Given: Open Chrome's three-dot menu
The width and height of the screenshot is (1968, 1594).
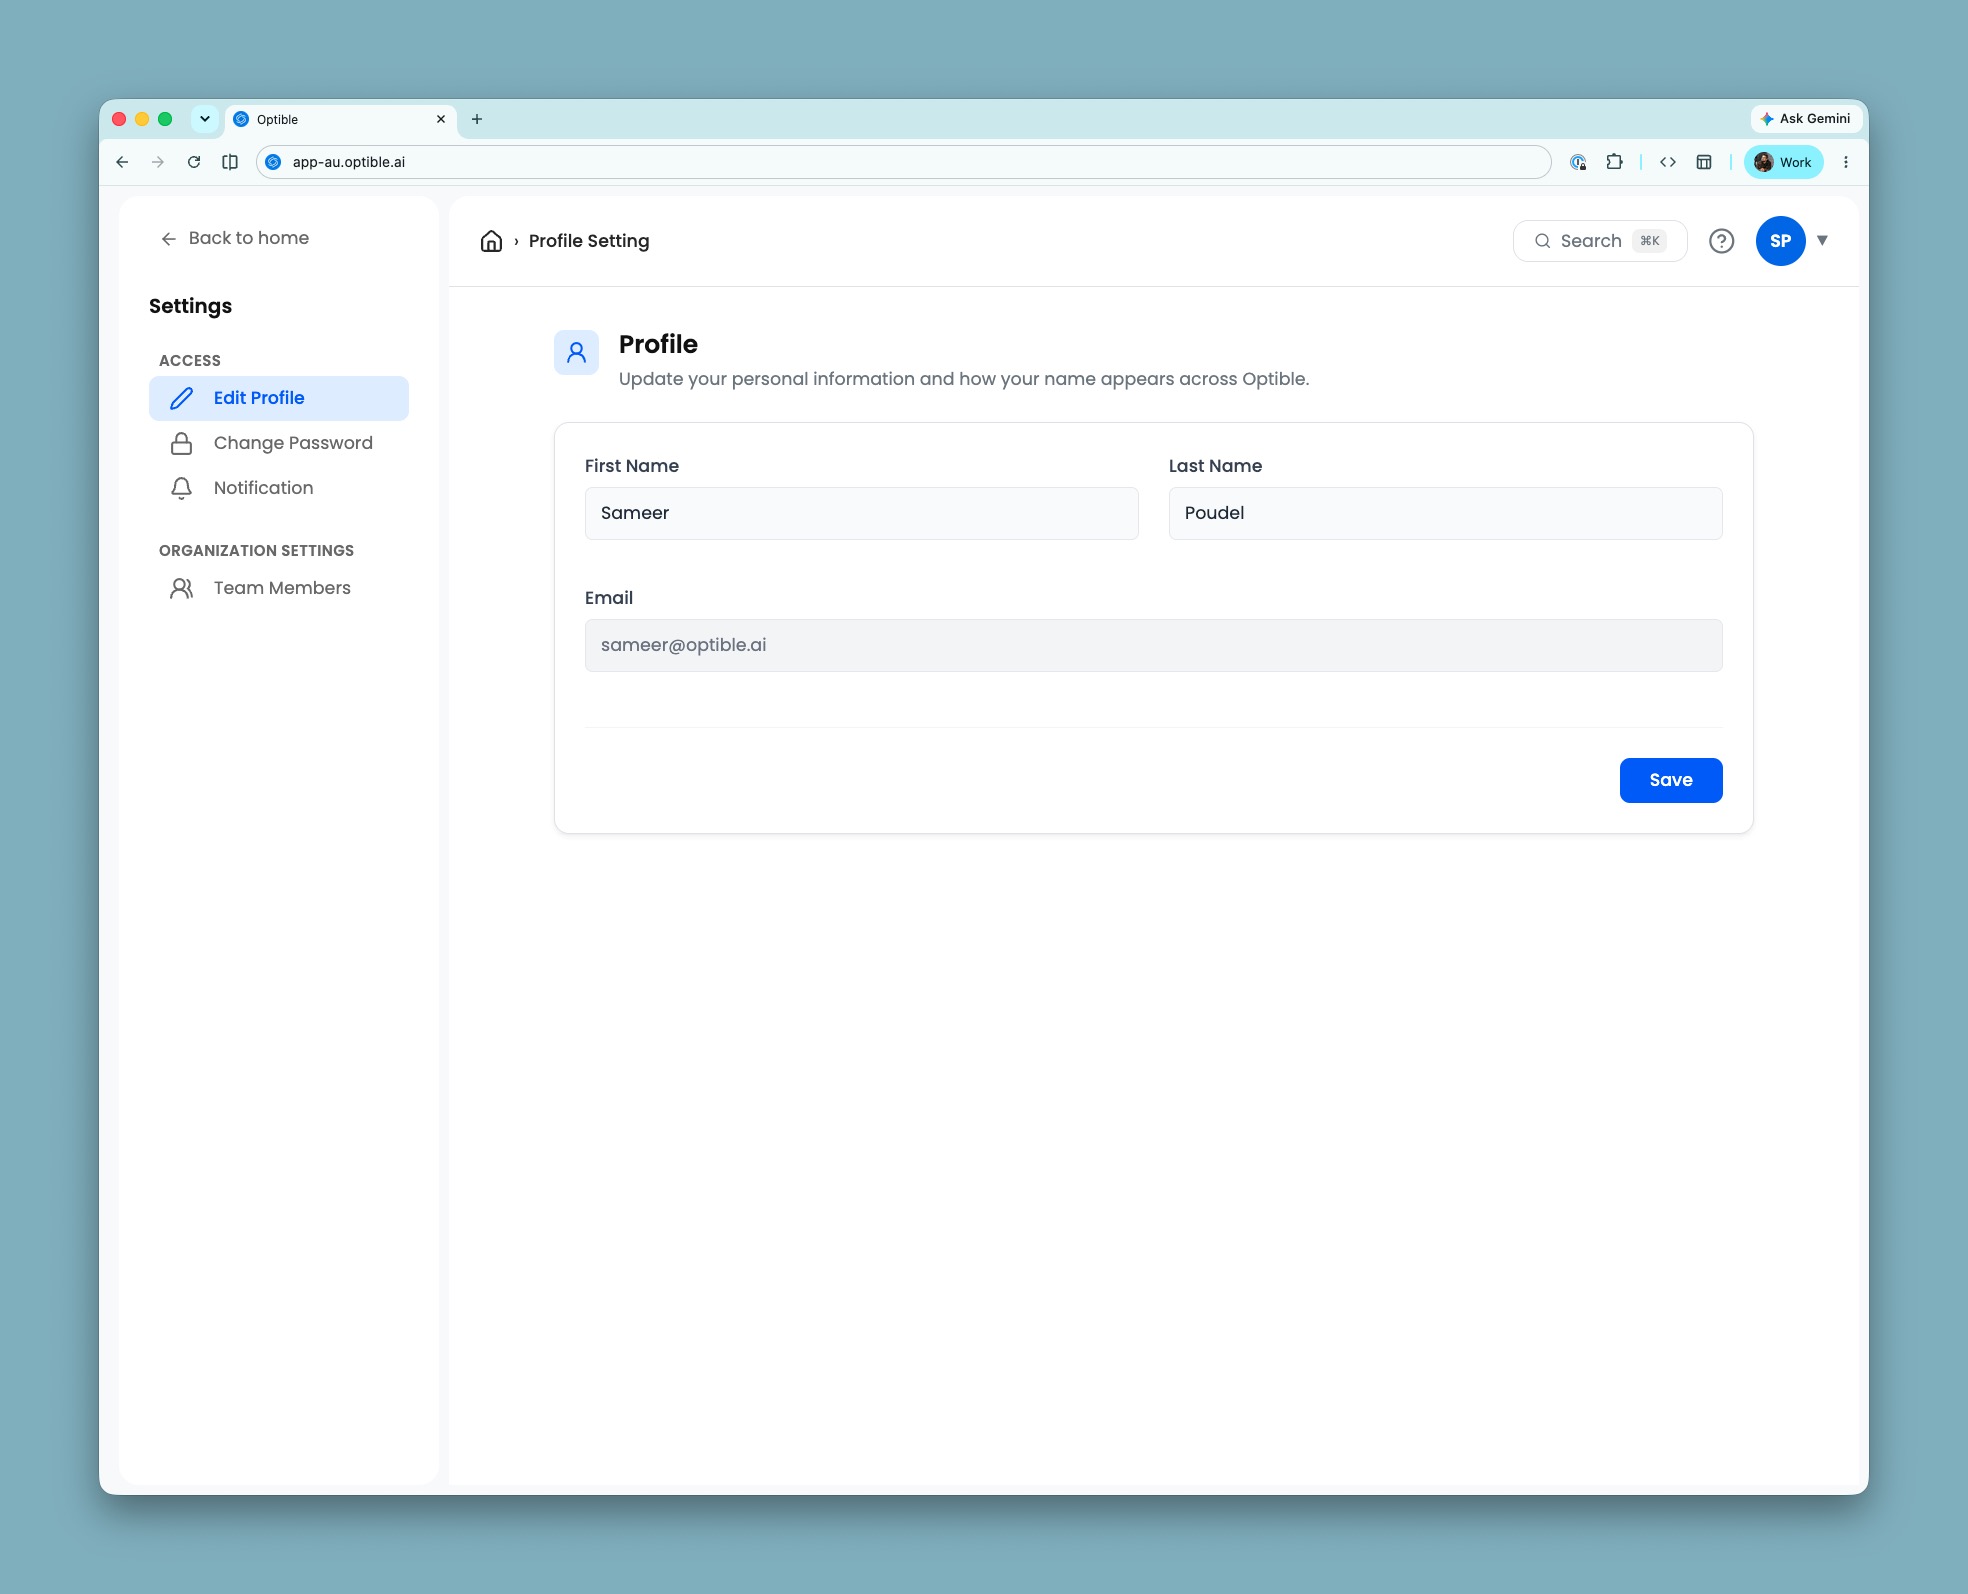Looking at the screenshot, I should pyautogui.click(x=1846, y=162).
